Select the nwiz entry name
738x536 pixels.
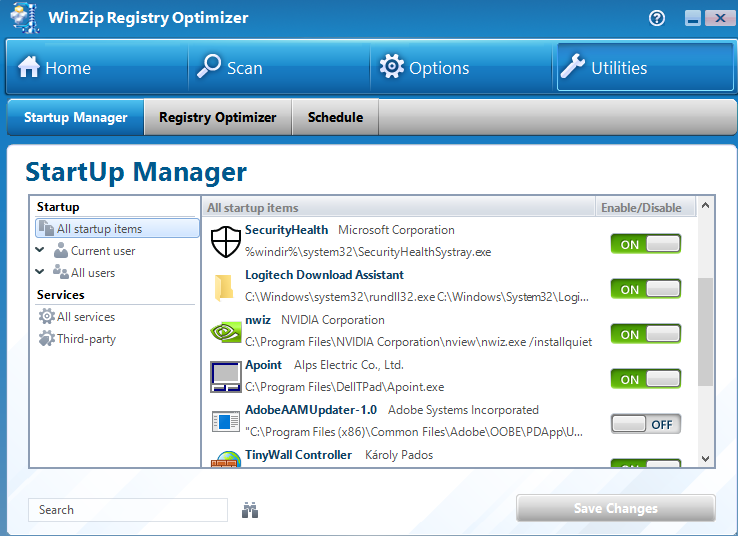[x=258, y=320]
